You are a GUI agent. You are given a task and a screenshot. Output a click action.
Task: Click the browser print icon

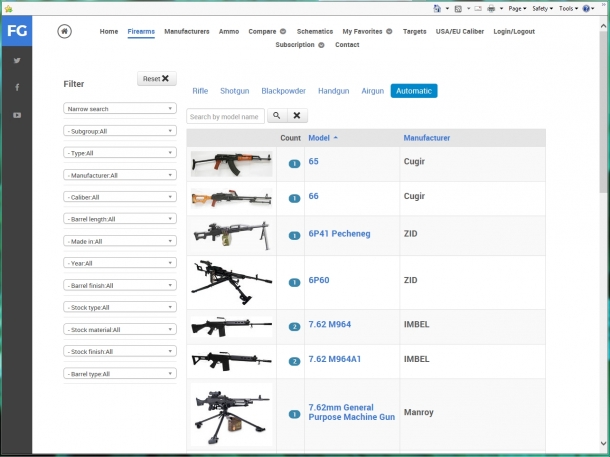[492, 9]
